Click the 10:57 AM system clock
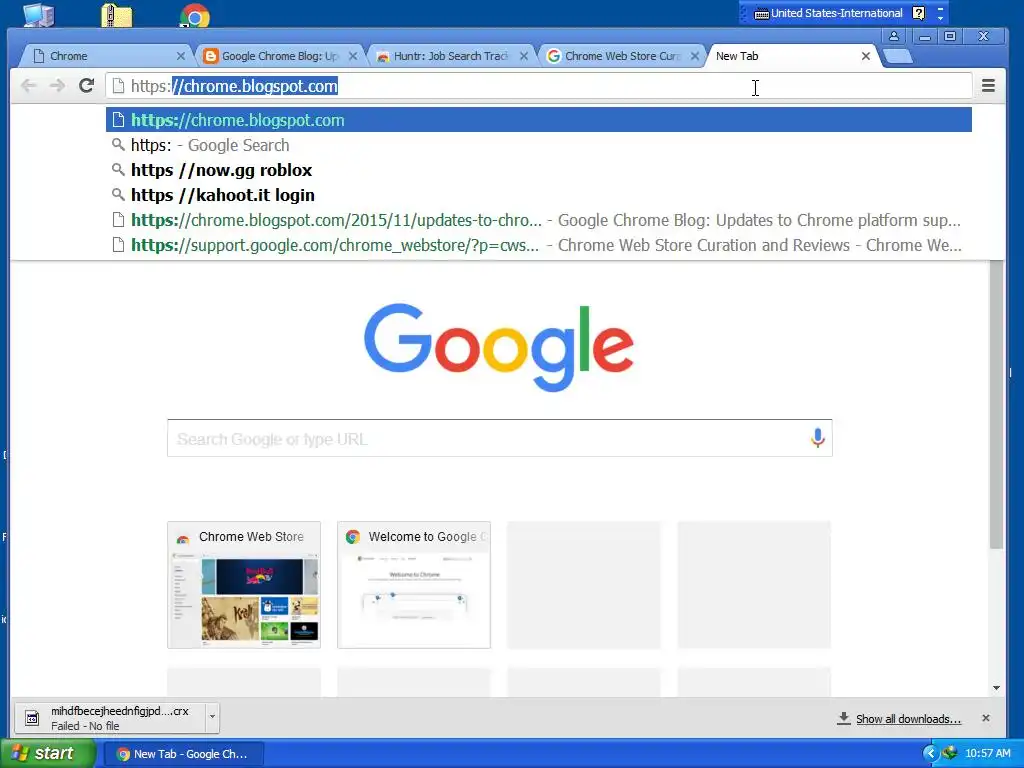1024x768 pixels. [987, 754]
